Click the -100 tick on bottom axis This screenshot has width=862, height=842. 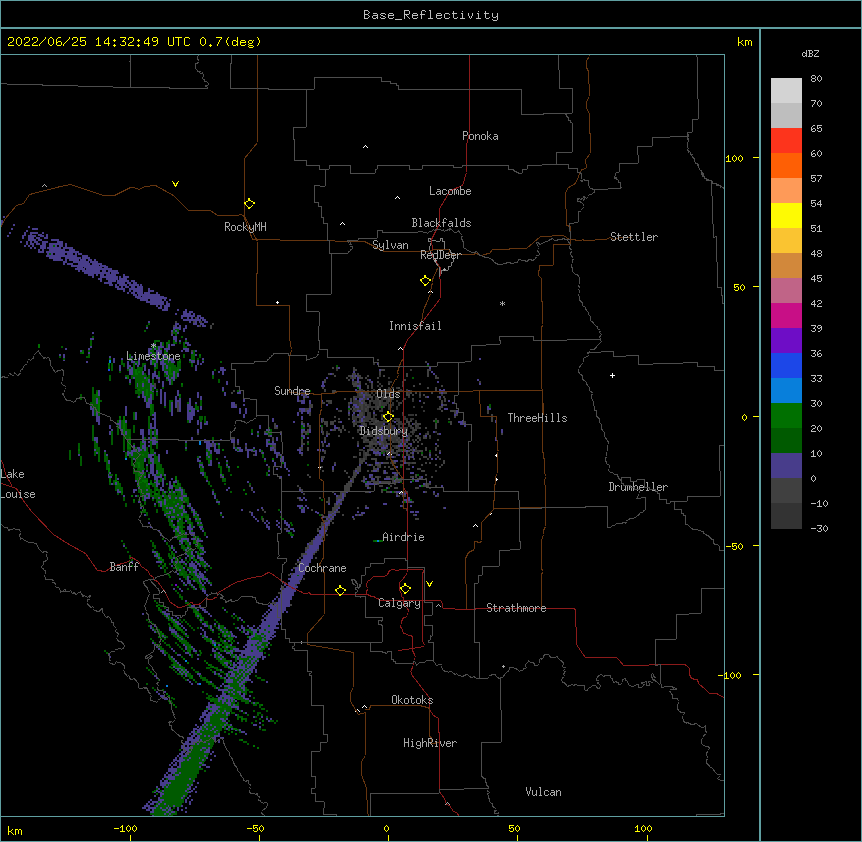[x=125, y=828]
